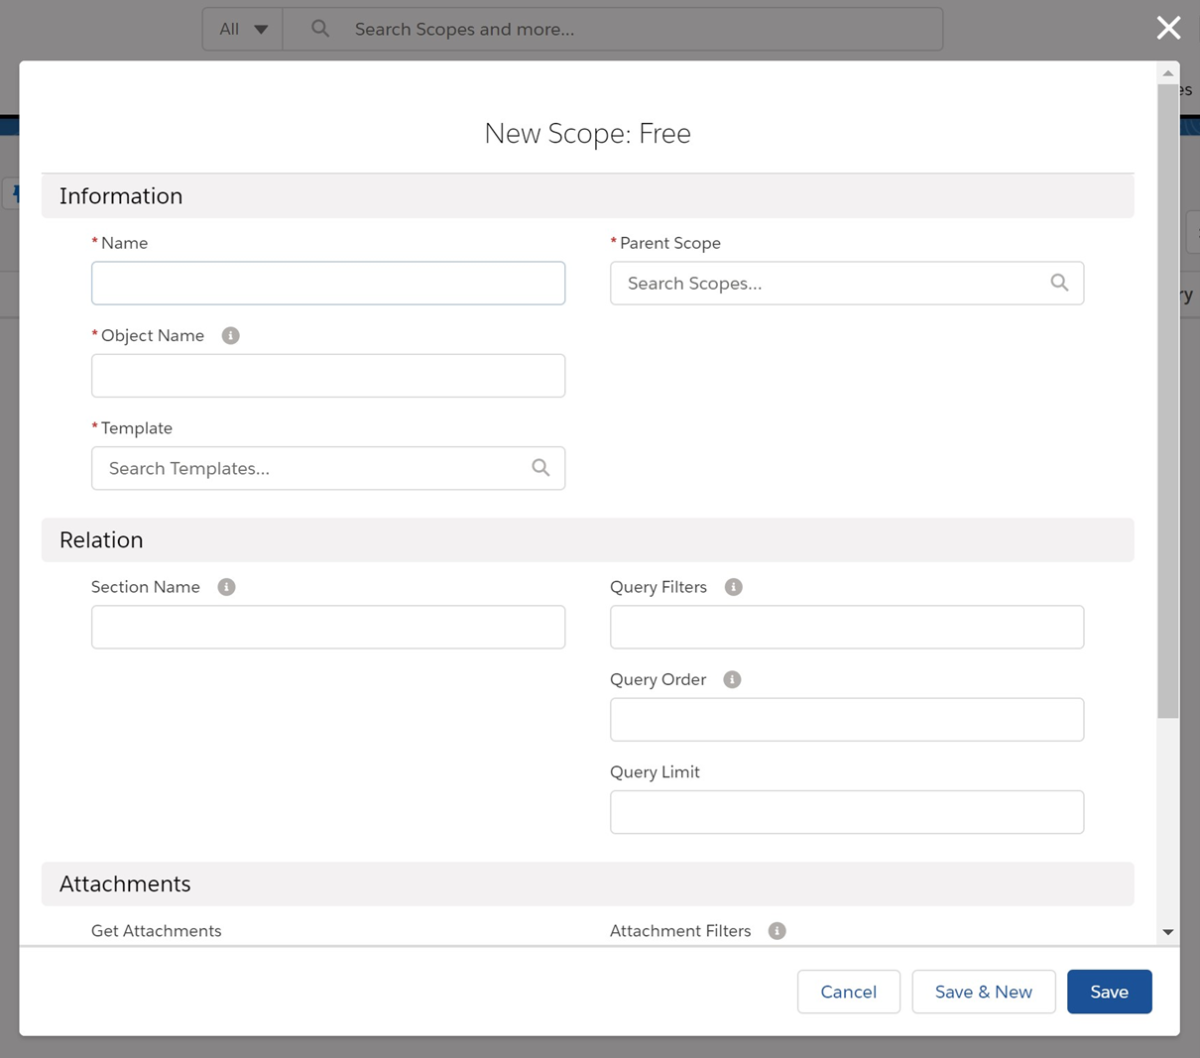
Task: Click the Query Limit label
Action: point(655,772)
